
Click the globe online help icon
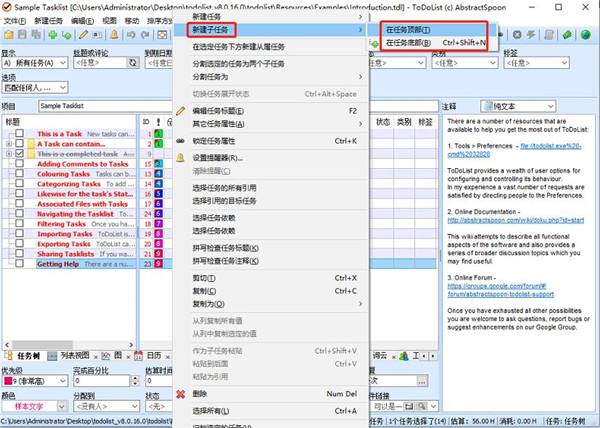pyautogui.click(x=585, y=35)
